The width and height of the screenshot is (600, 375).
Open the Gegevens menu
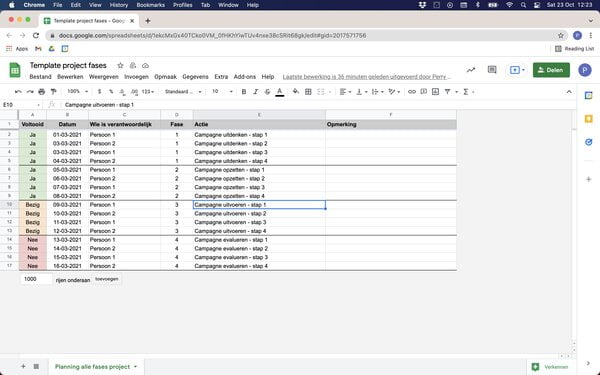click(195, 77)
